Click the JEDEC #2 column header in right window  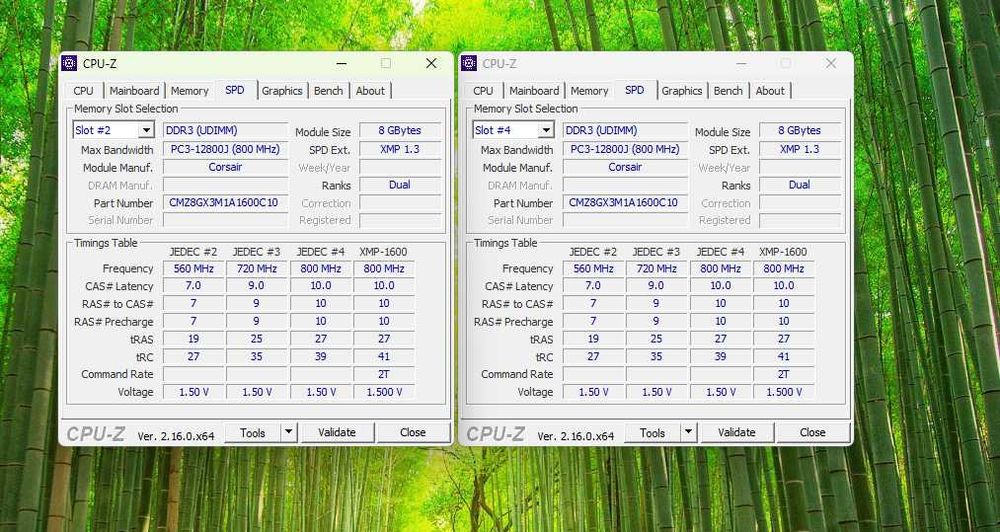[593, 252]
